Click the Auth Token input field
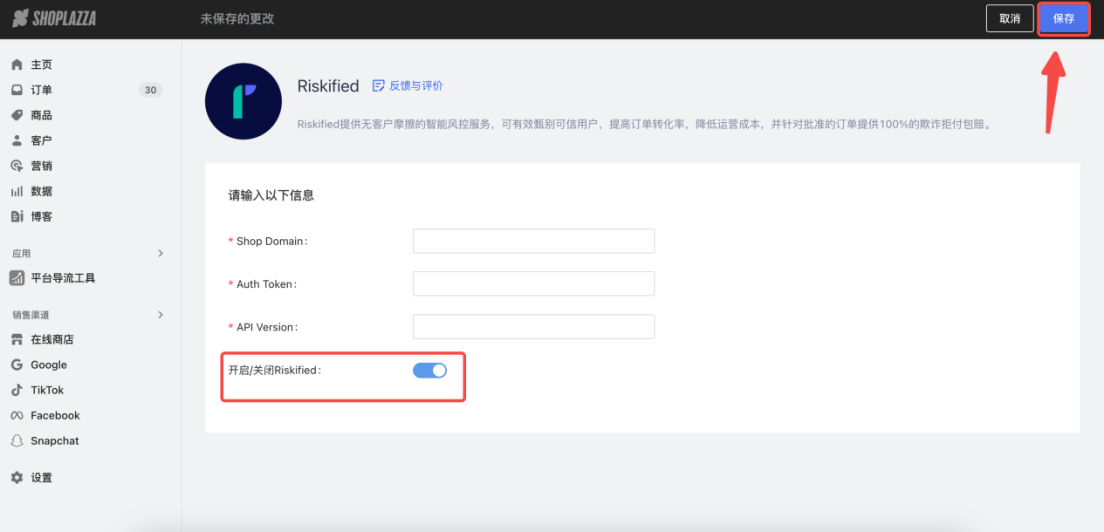 (534, 284)
